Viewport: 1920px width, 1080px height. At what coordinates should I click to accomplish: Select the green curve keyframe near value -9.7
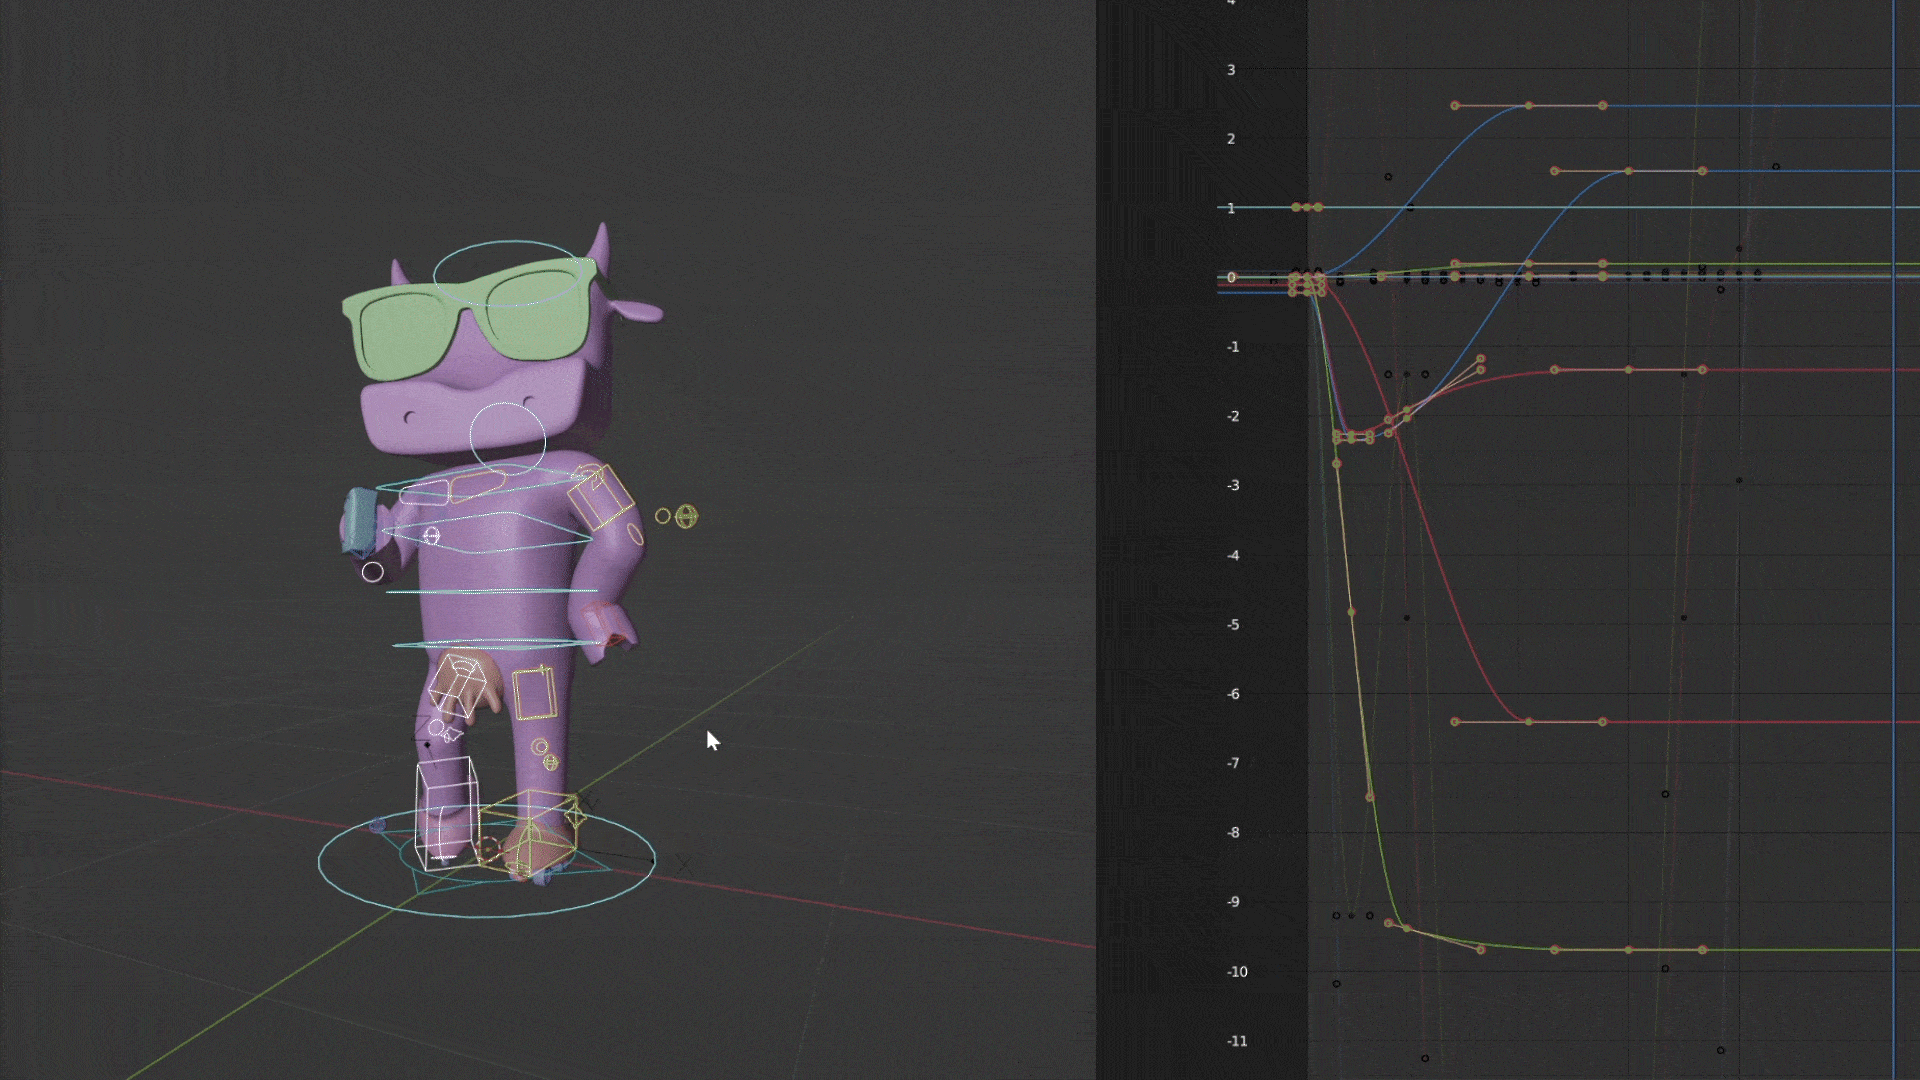click(x=1628, y=949)
